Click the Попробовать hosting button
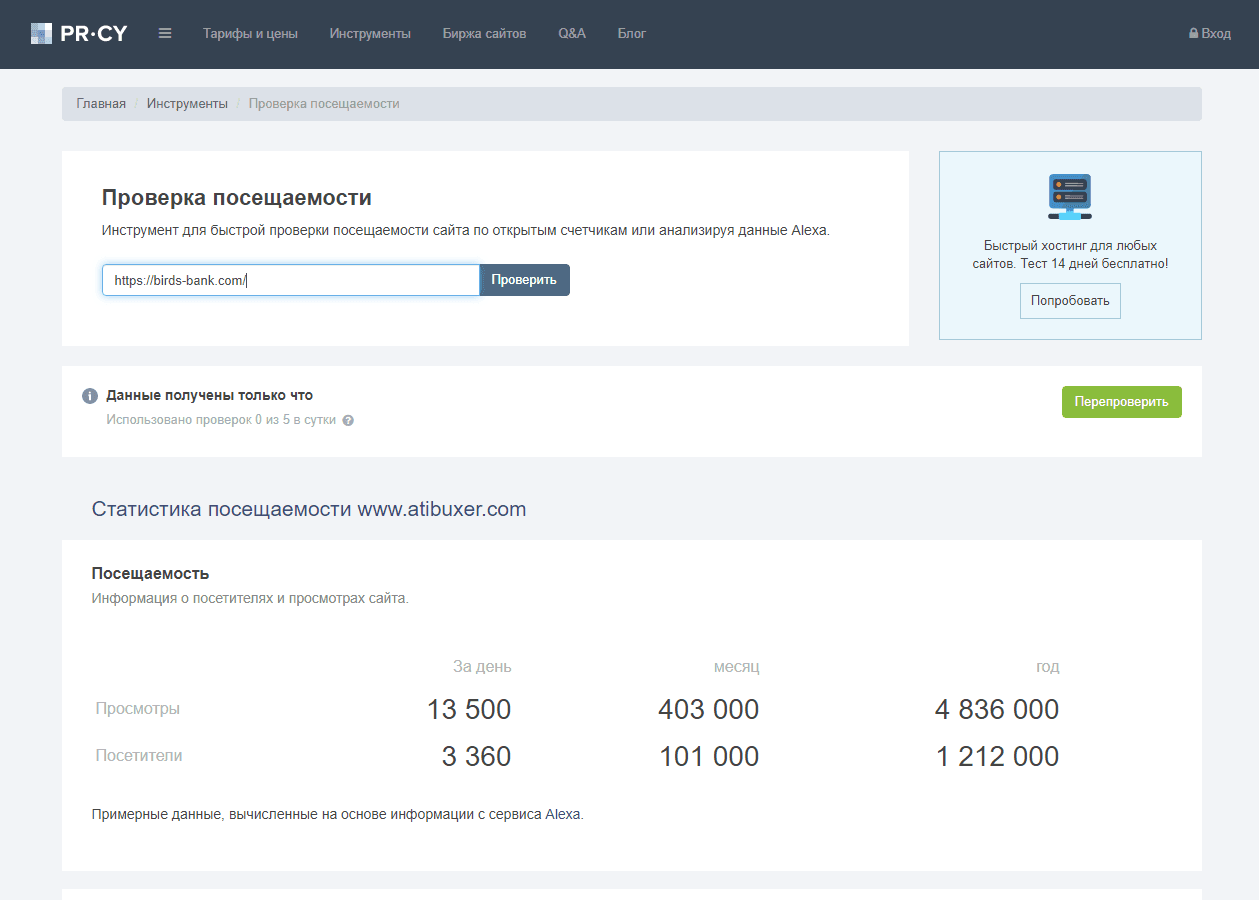 point(1070,301)
